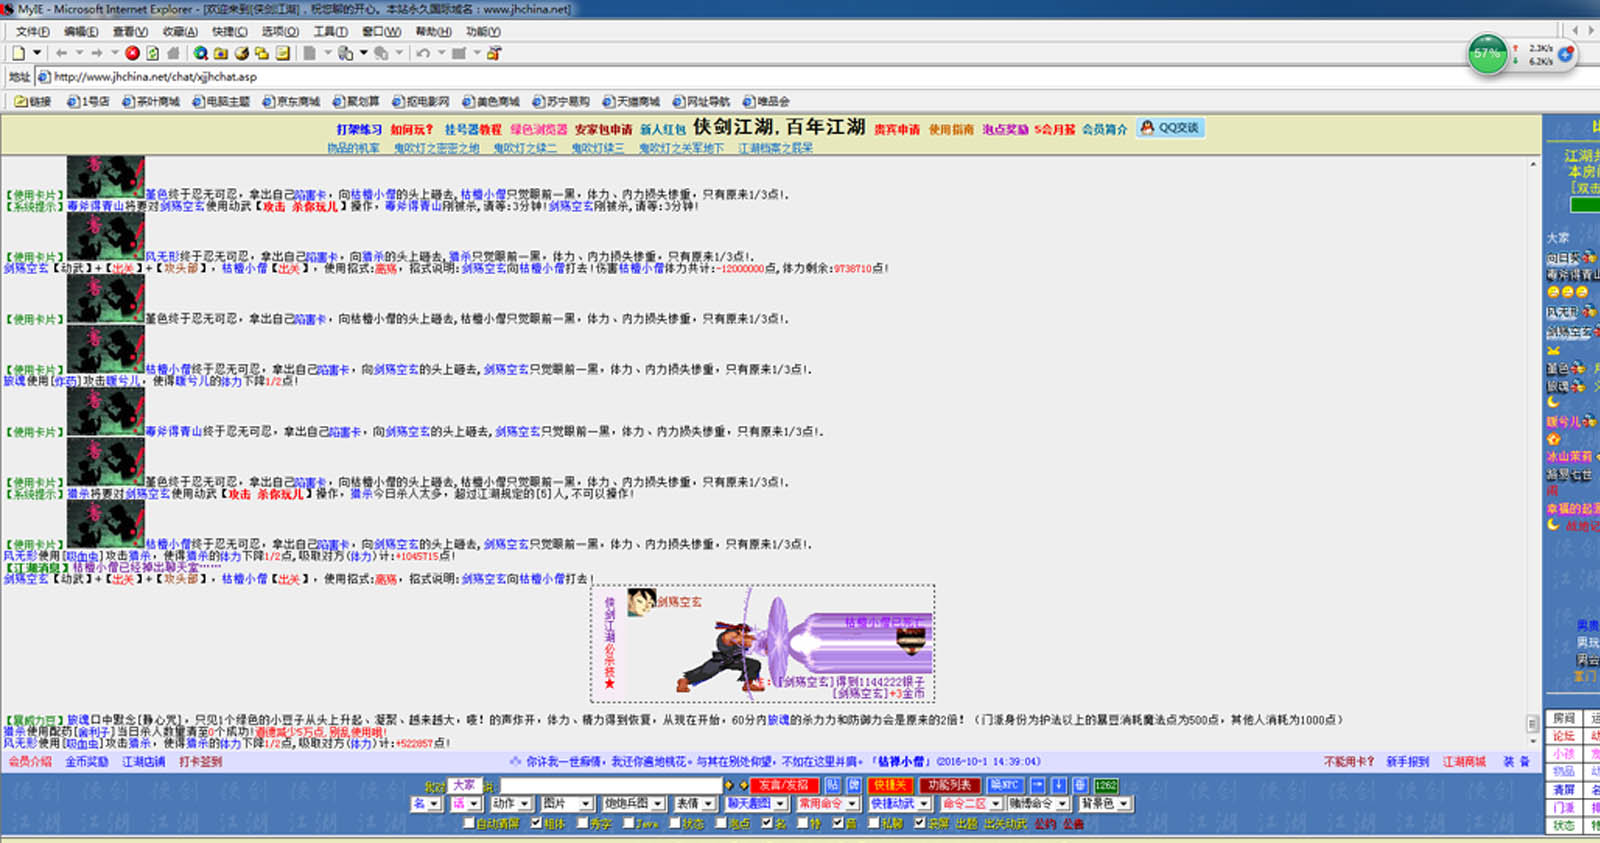The height and width of the screenshot is (843, 1600).
Task: Click the chat log scrollbar down arrow
Action: (1533, 741)
